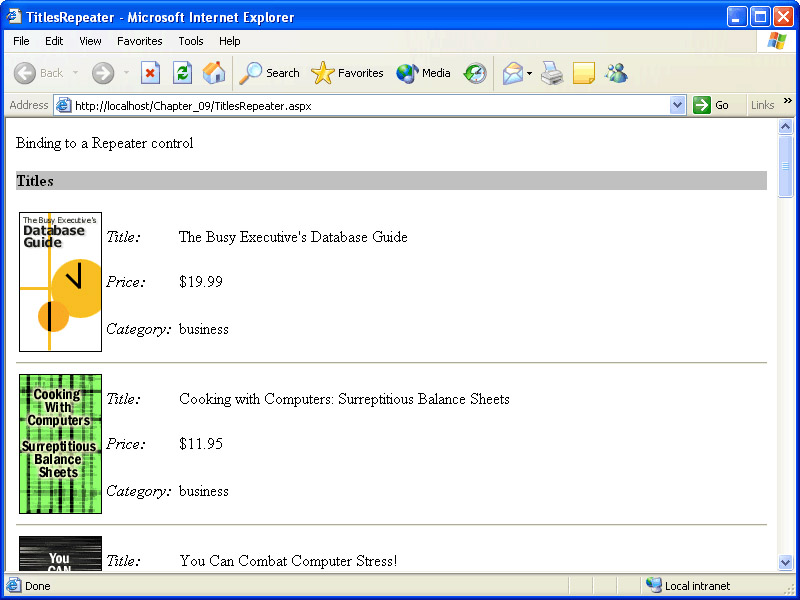
Task: Click the Stop loading icon
Action: point(150,73)
